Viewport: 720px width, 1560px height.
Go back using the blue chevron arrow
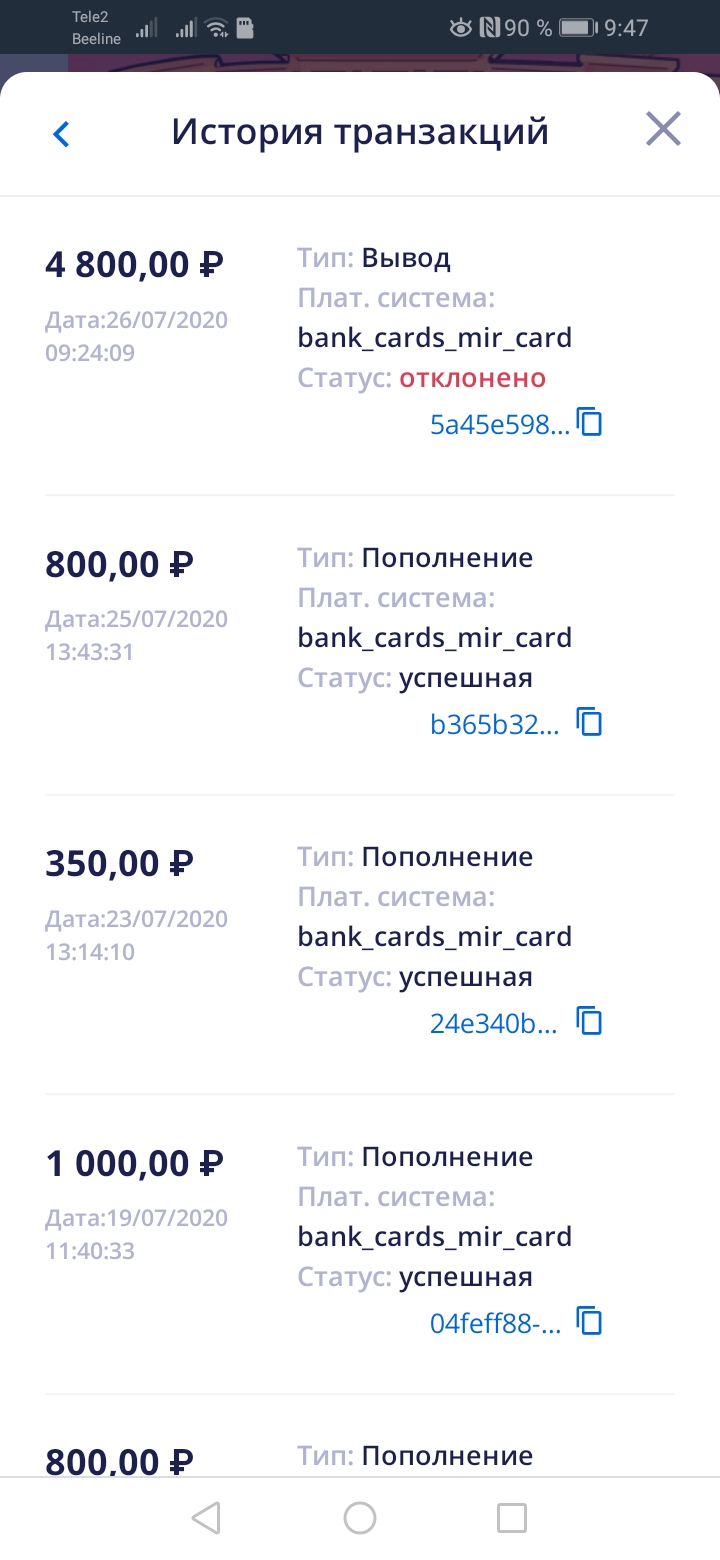(x=61, y=134)
